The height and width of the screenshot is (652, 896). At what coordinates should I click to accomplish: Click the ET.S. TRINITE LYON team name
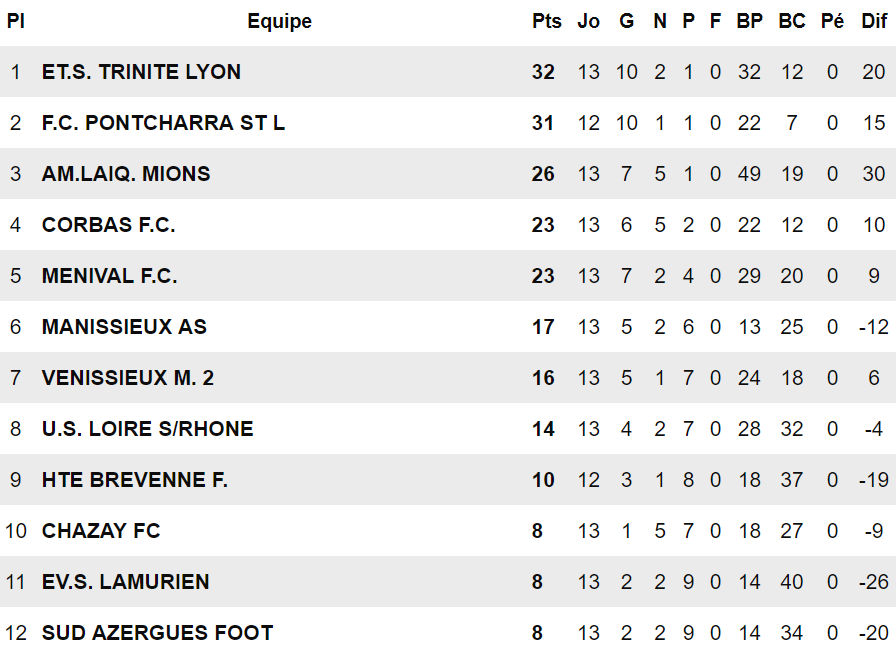pos(141,72)
